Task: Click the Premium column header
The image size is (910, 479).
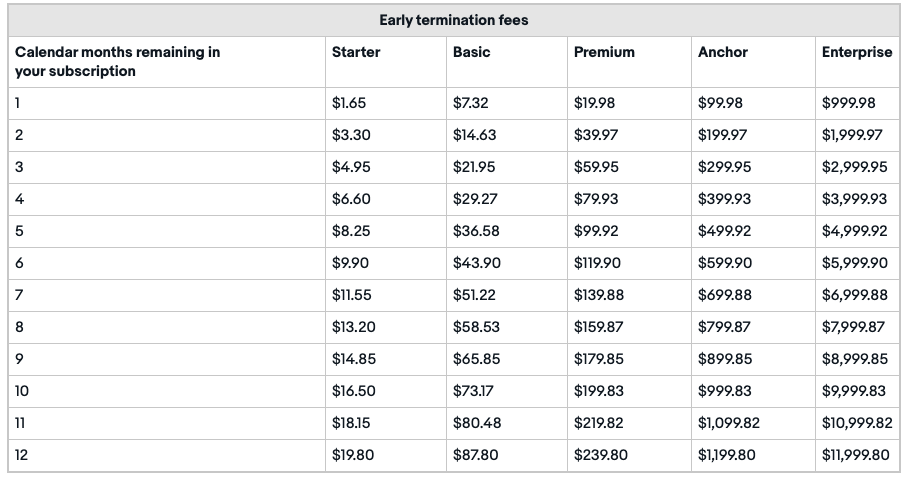Action: click(x=604, y=52)
